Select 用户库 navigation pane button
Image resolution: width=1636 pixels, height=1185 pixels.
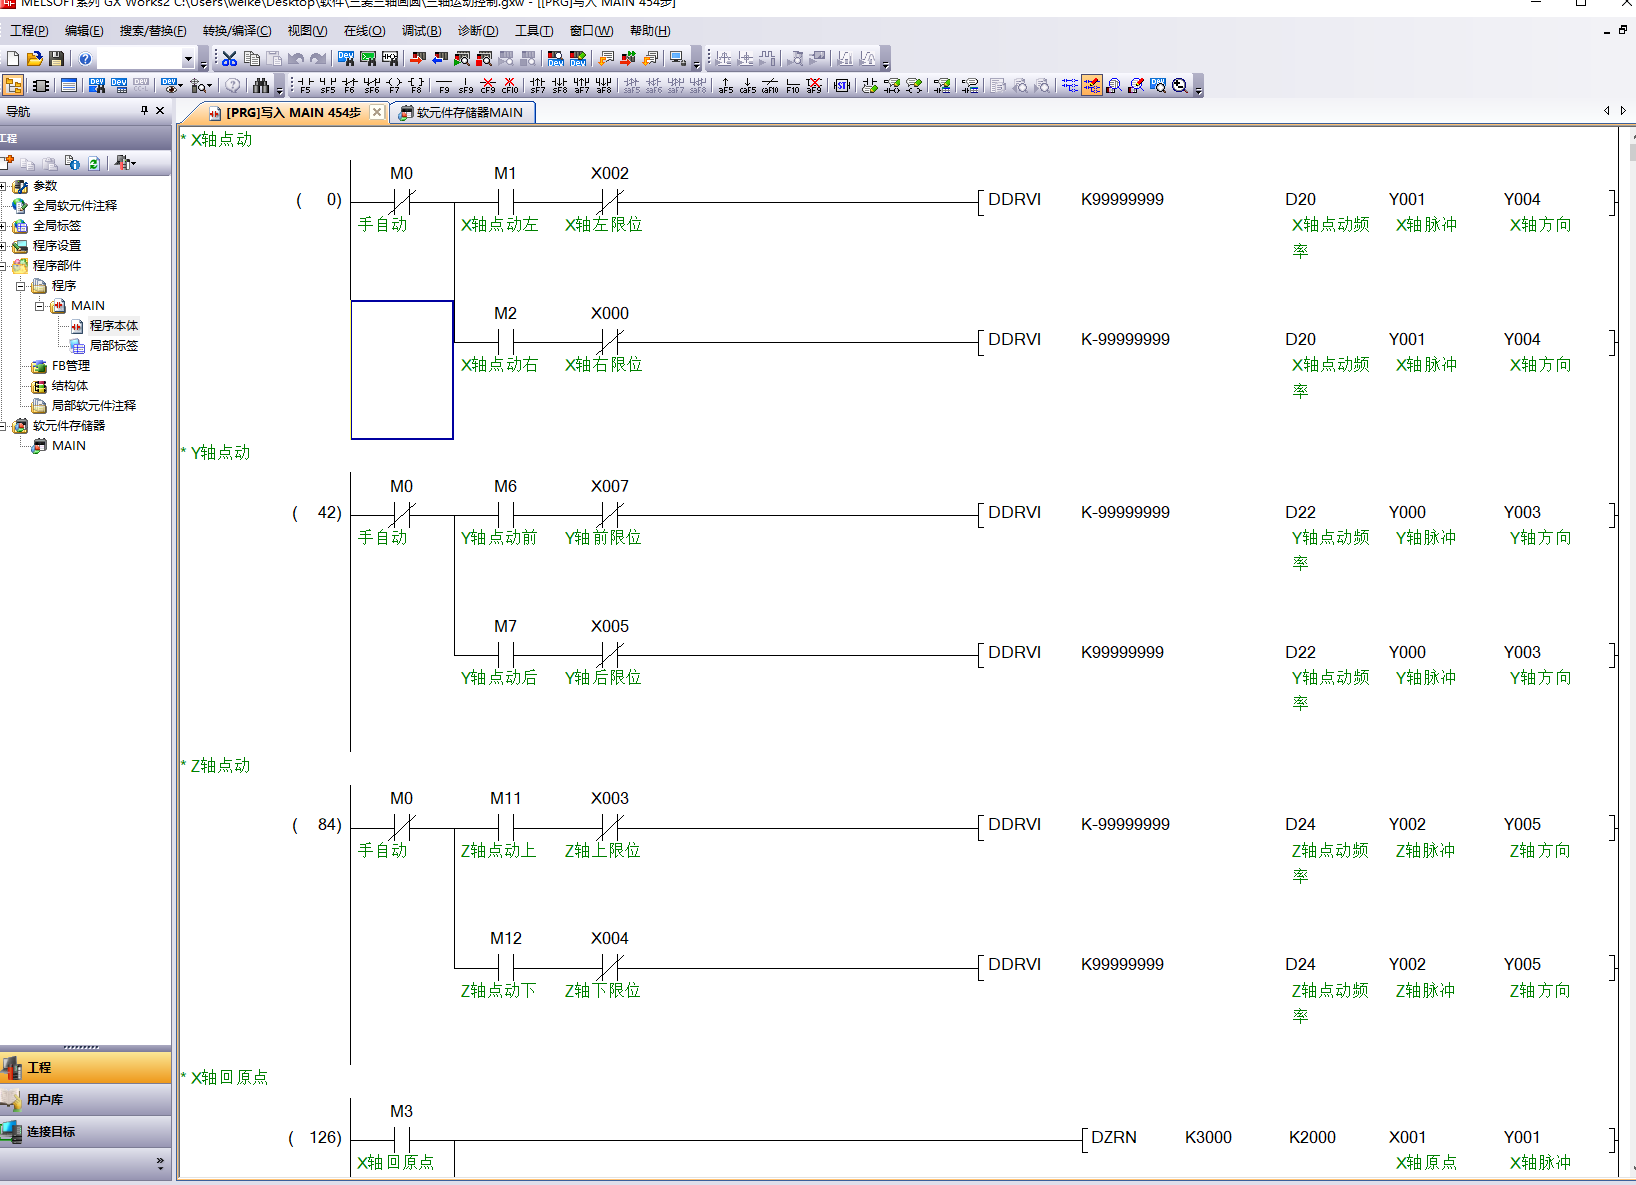86,1099
